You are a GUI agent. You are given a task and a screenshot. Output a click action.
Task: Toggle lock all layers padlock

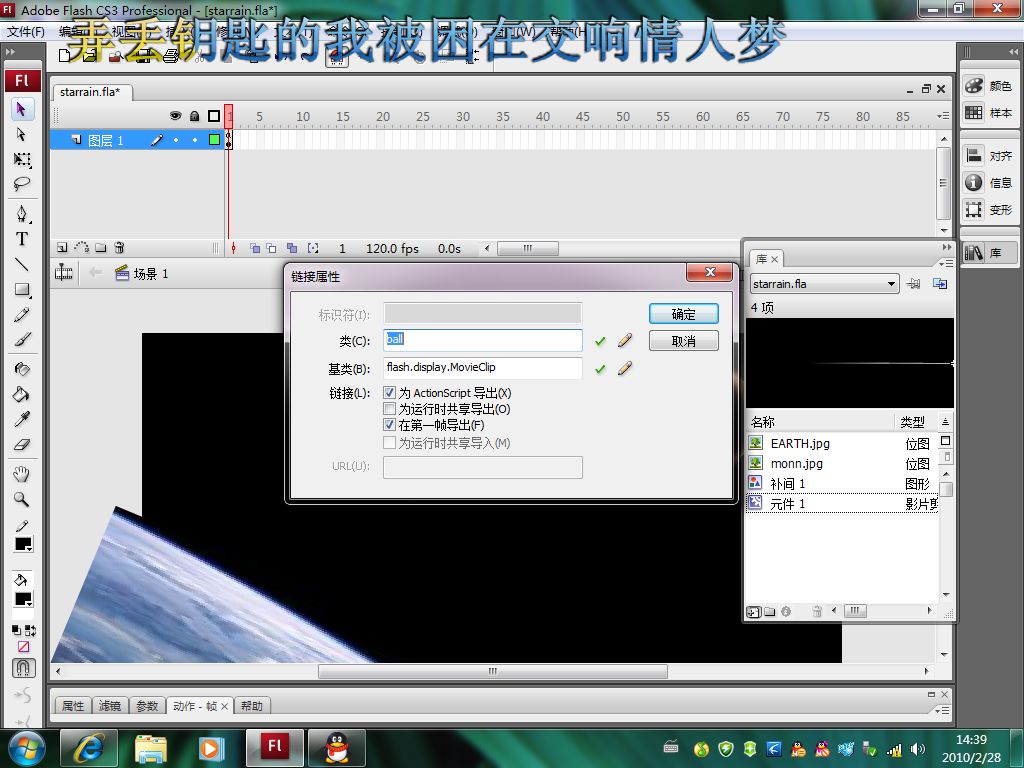tap(195, 116)
